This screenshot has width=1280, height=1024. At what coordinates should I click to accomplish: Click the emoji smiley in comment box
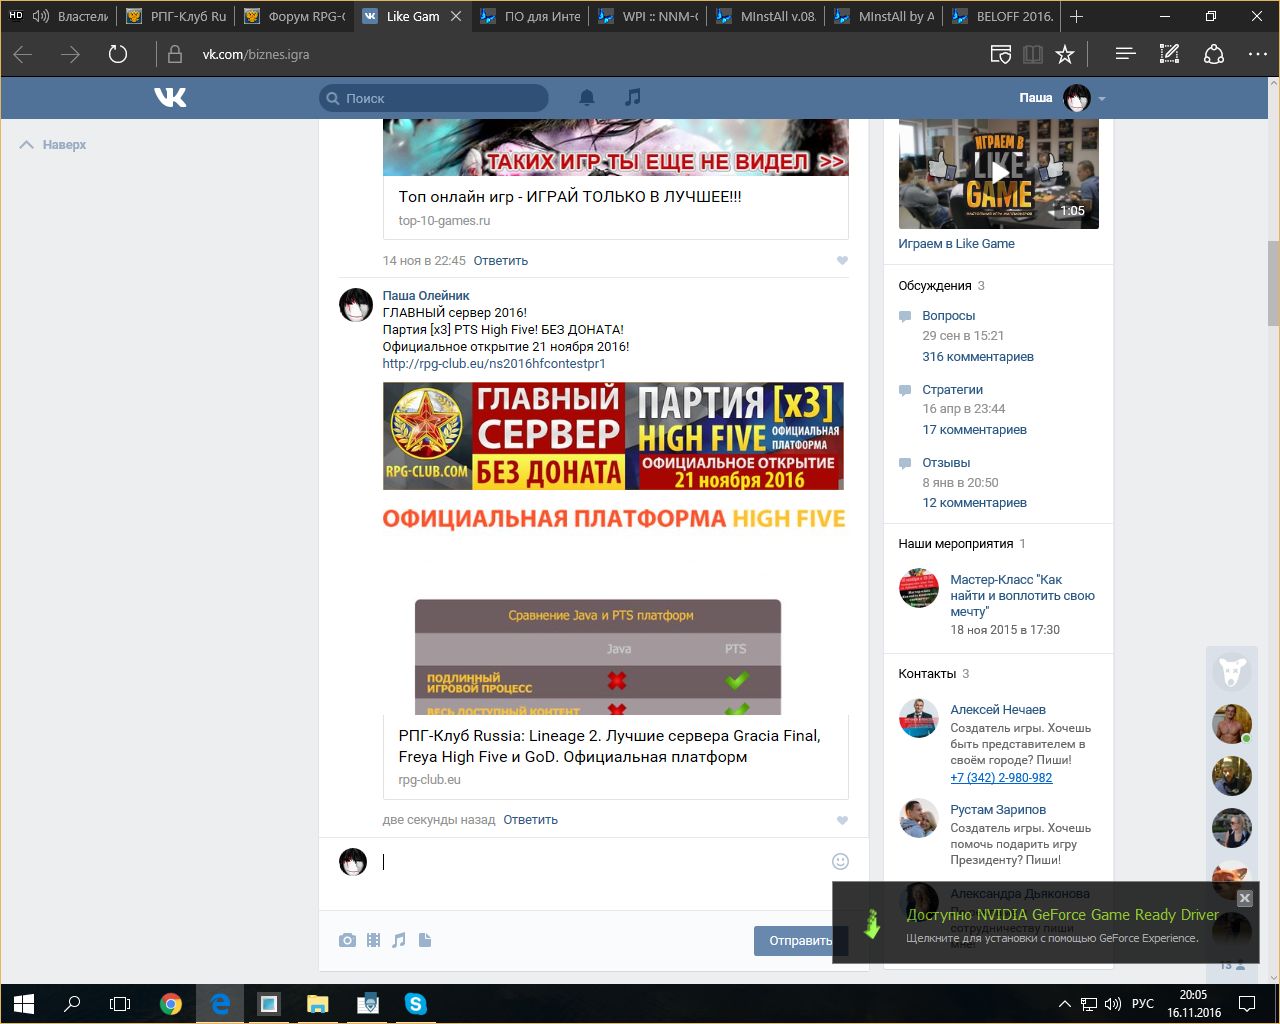tap(840, 861)
